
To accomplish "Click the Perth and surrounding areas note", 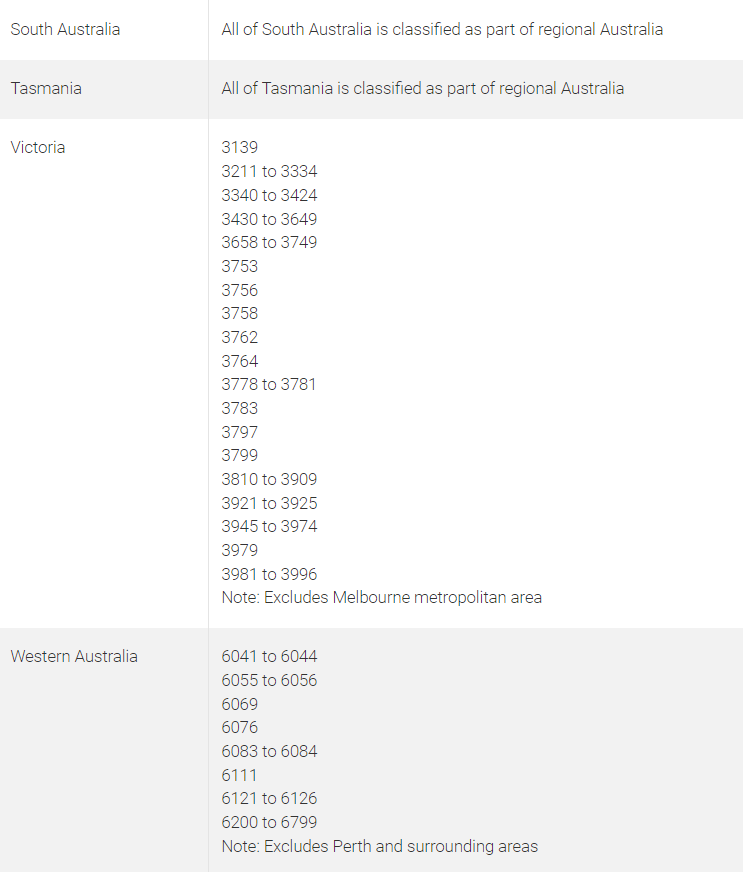I will (380, 846).
